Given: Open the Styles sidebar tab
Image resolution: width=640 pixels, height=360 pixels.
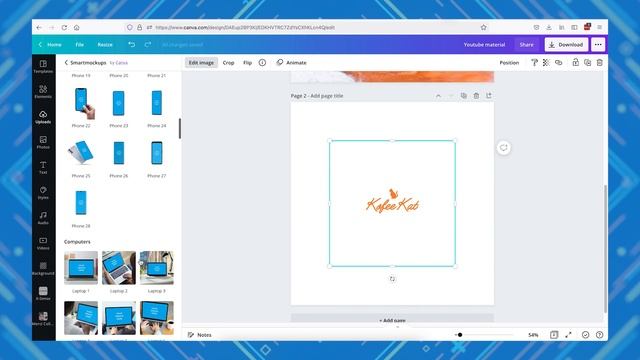Looking at the screenshot, I should click(43, 193).
